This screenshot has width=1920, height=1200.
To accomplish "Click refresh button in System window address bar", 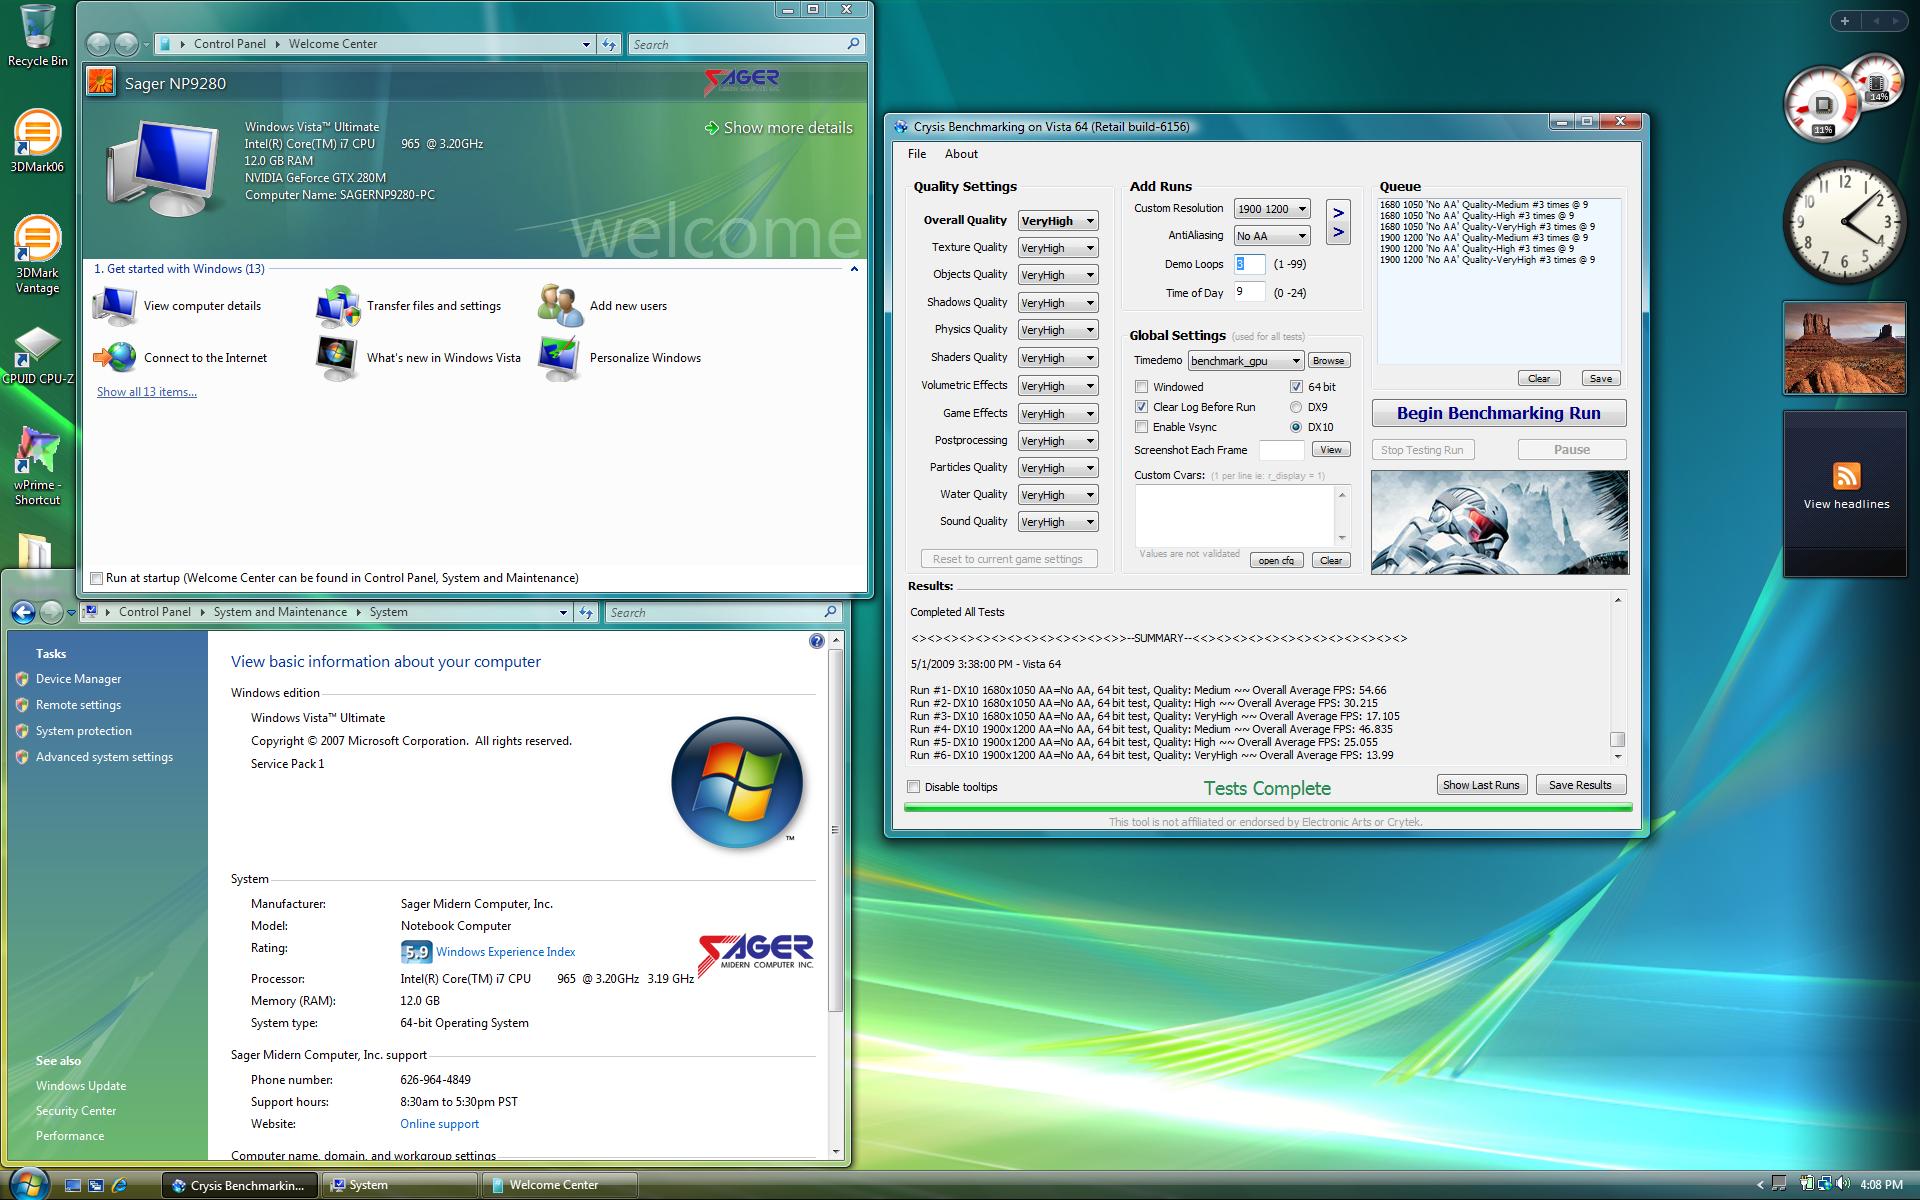I will tap(587, 612).
